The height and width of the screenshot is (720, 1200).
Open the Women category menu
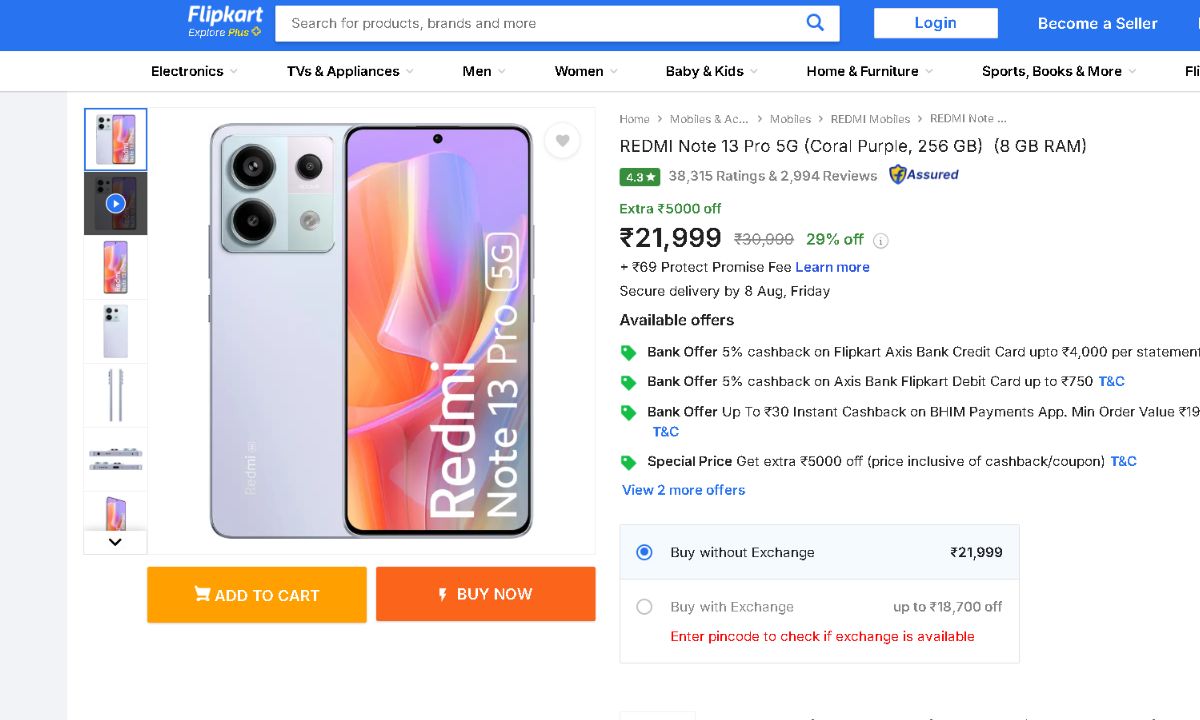point(586,71)
